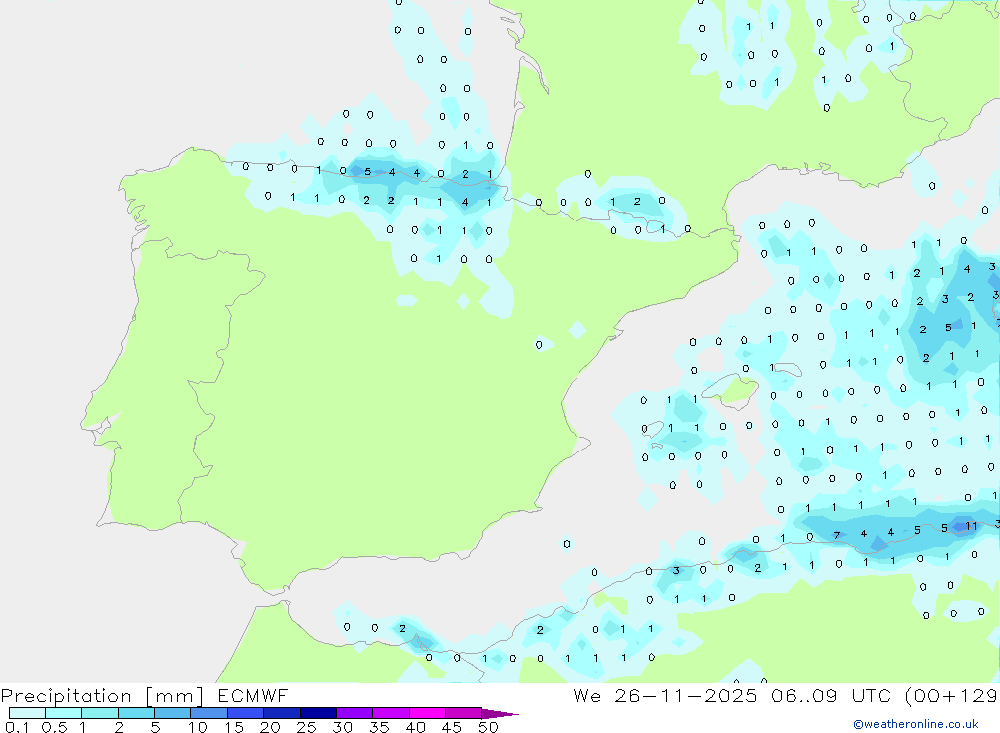Click the '7' precipitation value on map

(837, 535)
